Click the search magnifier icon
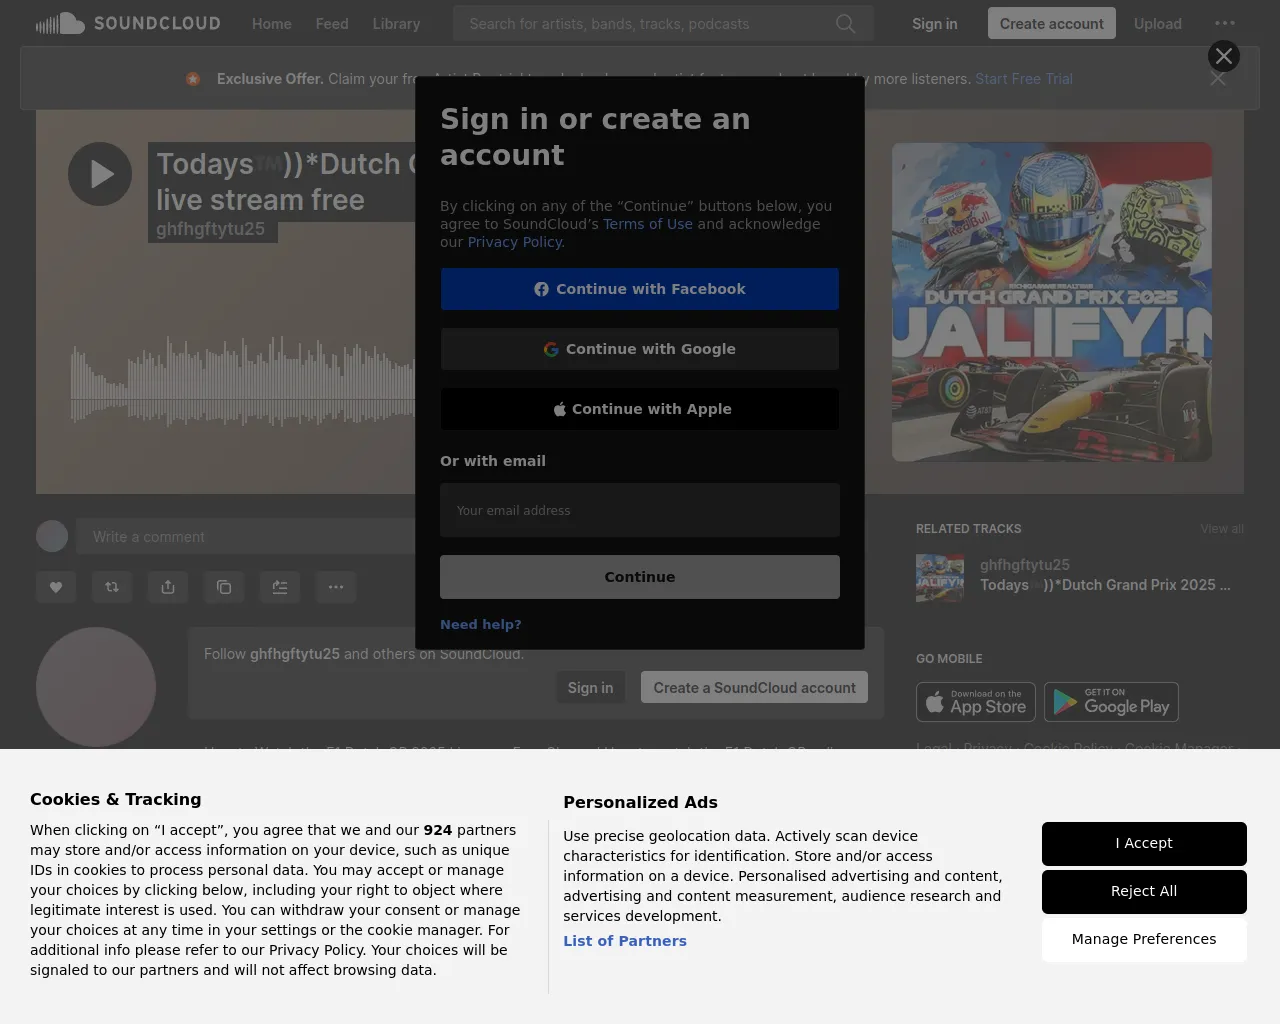1280x1024 pixels. 846,23
